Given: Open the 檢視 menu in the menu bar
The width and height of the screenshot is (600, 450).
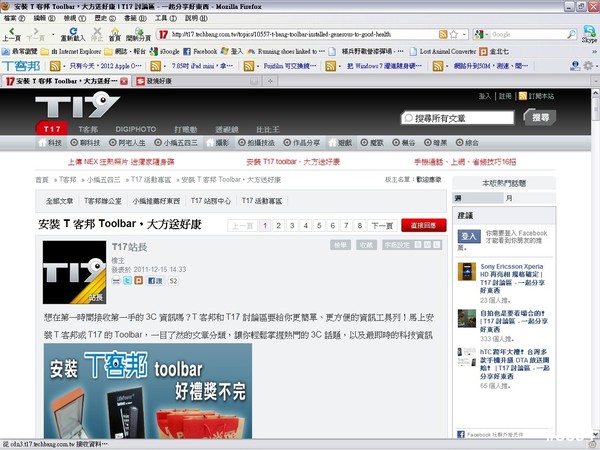Looking at the screenshot, I should tap(69, 18).
